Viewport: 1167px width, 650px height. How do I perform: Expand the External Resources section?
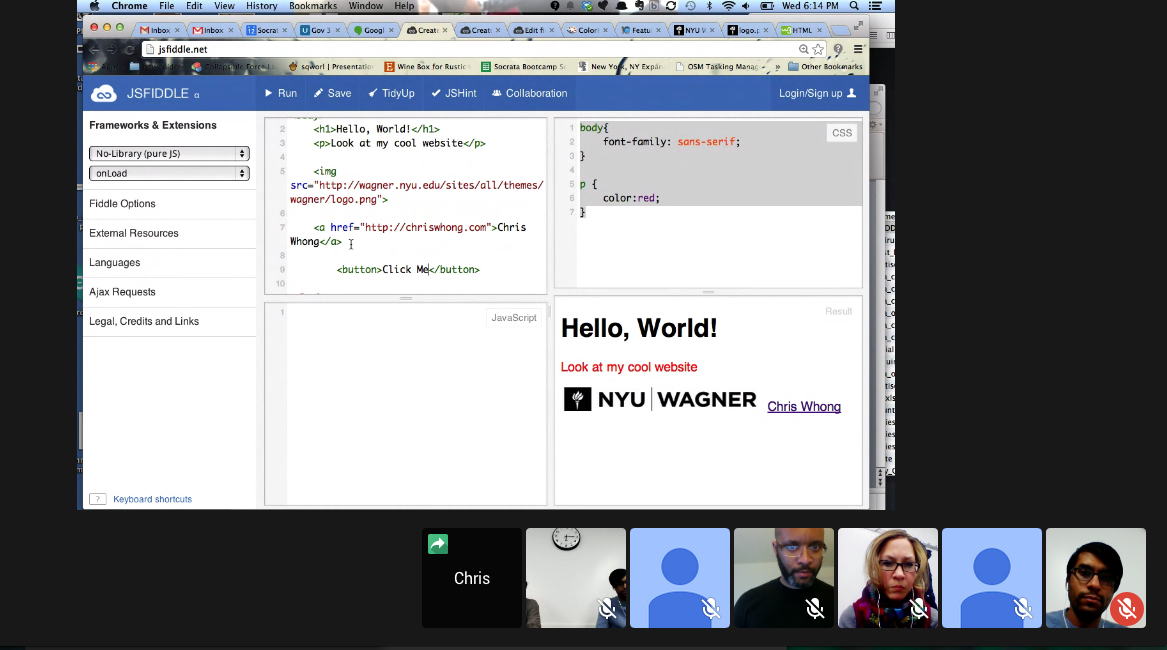click(x=133, y=233)
